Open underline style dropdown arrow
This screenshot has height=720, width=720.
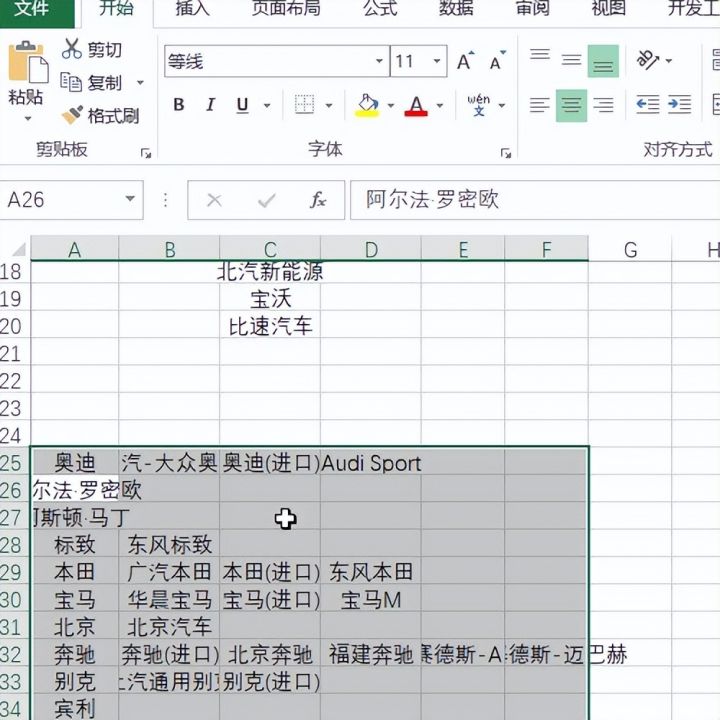pyautogui.click(x=267, y=106)
